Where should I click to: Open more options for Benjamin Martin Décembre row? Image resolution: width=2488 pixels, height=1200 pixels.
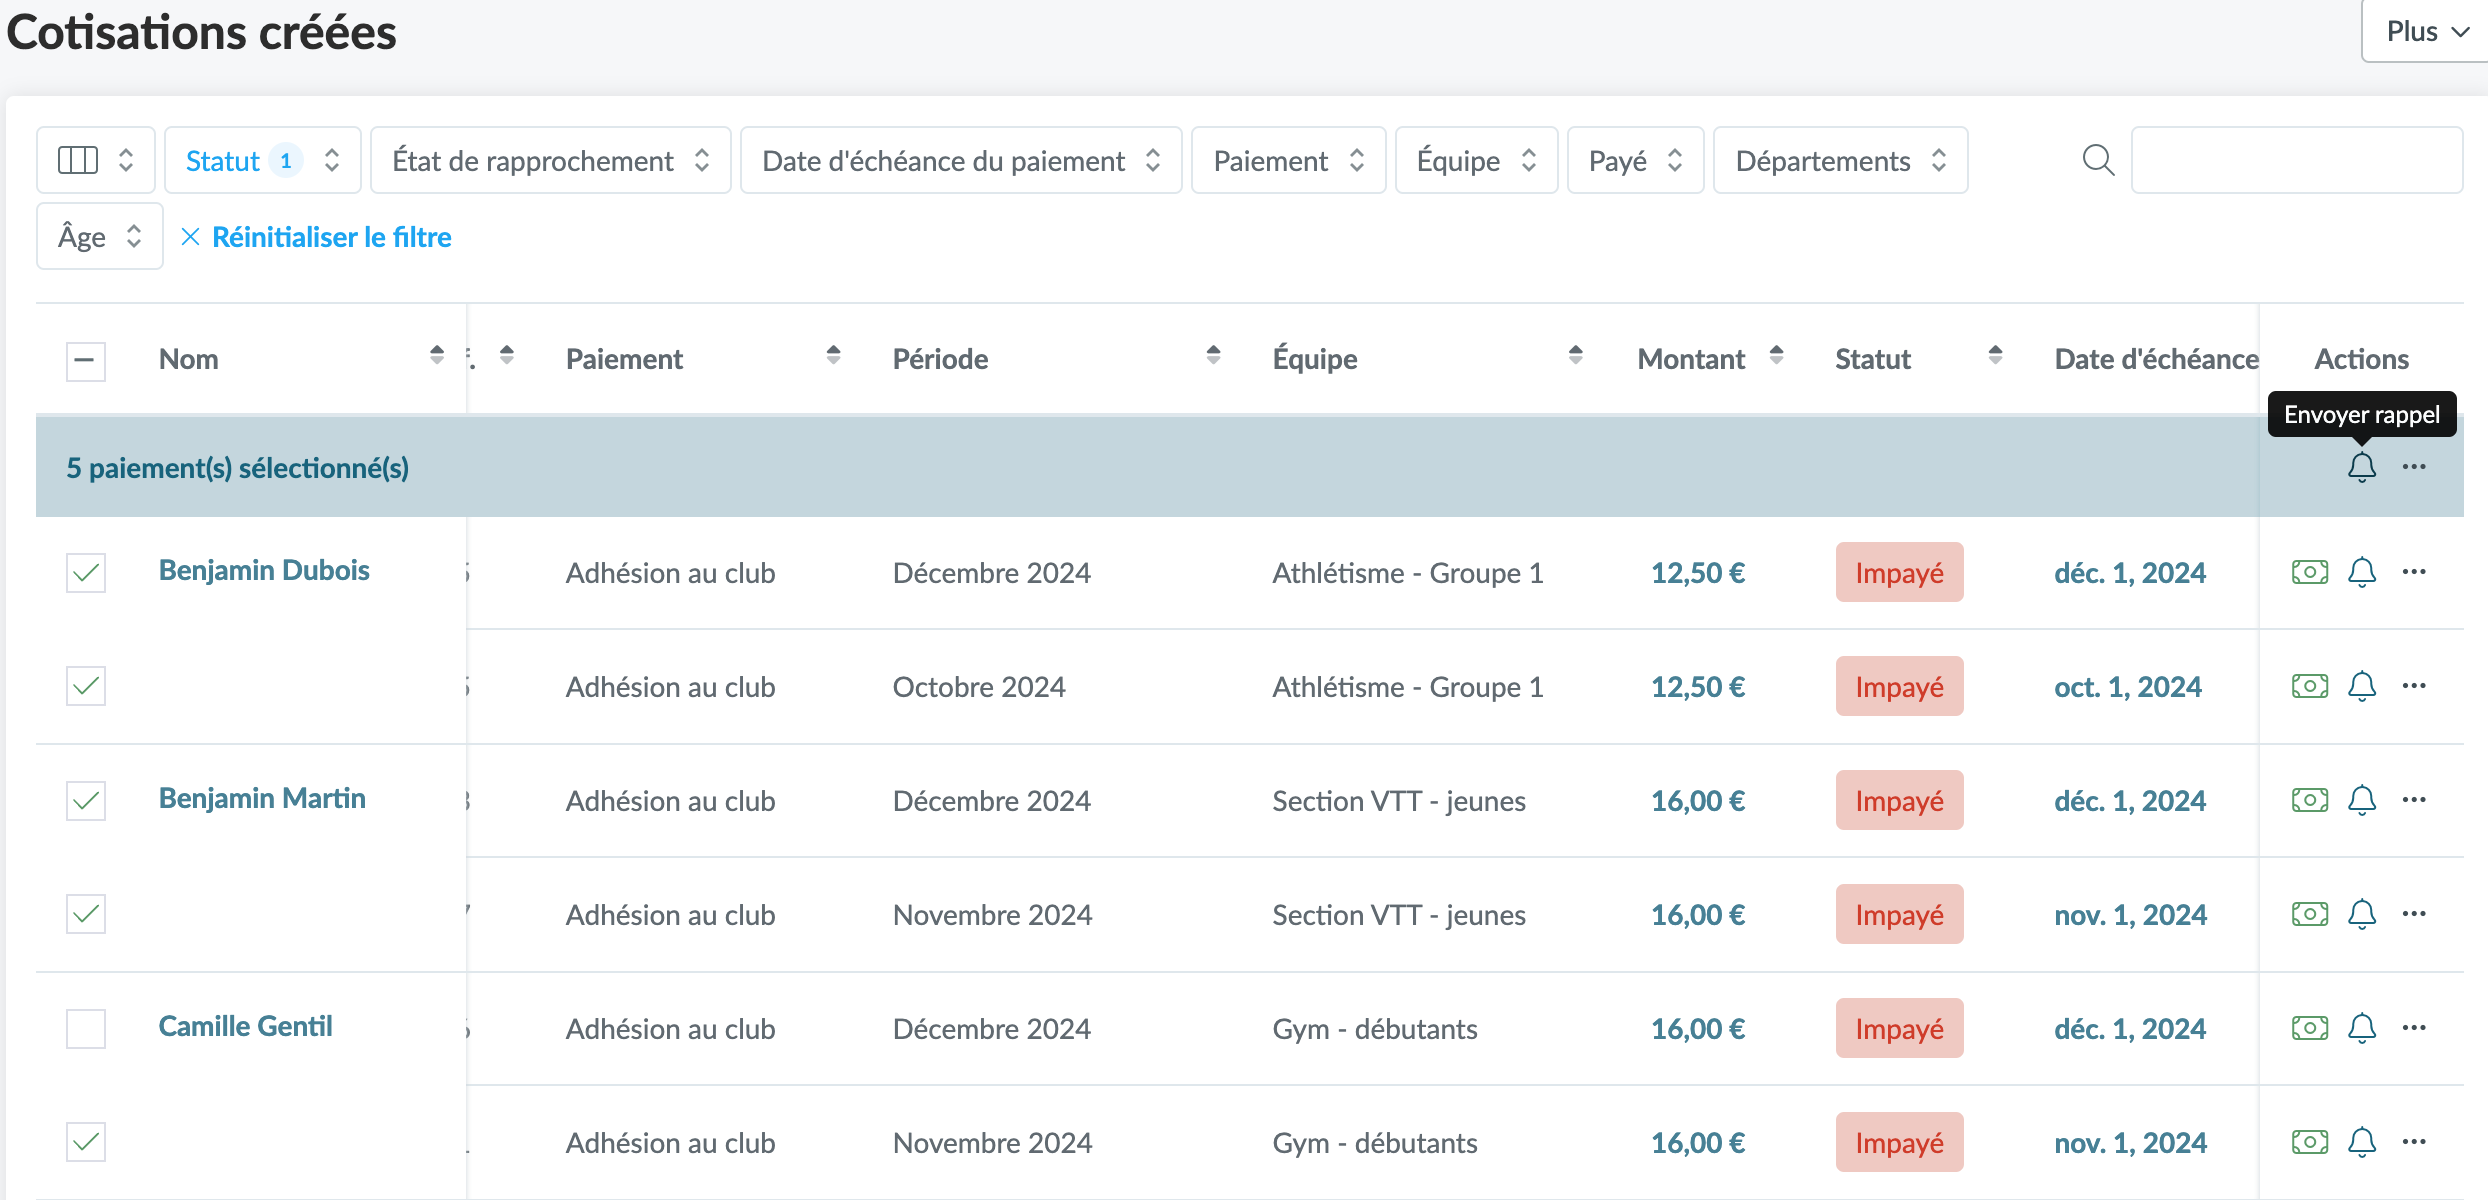tap(2414, 800)
